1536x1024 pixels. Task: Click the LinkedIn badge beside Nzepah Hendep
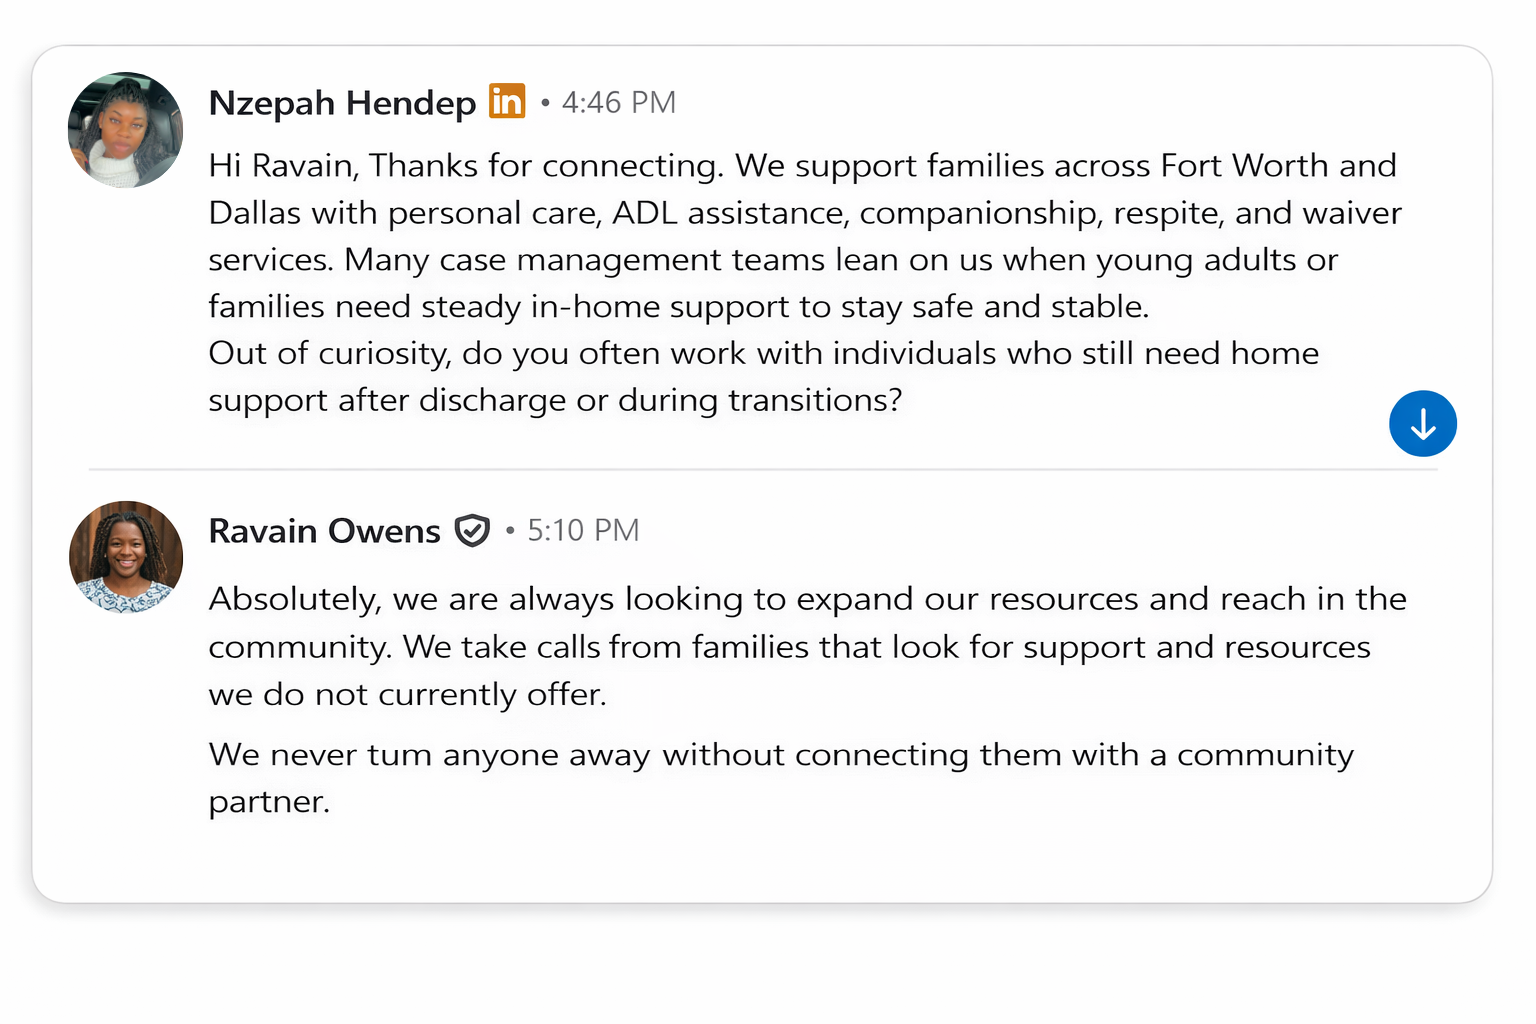coord(507,101)
